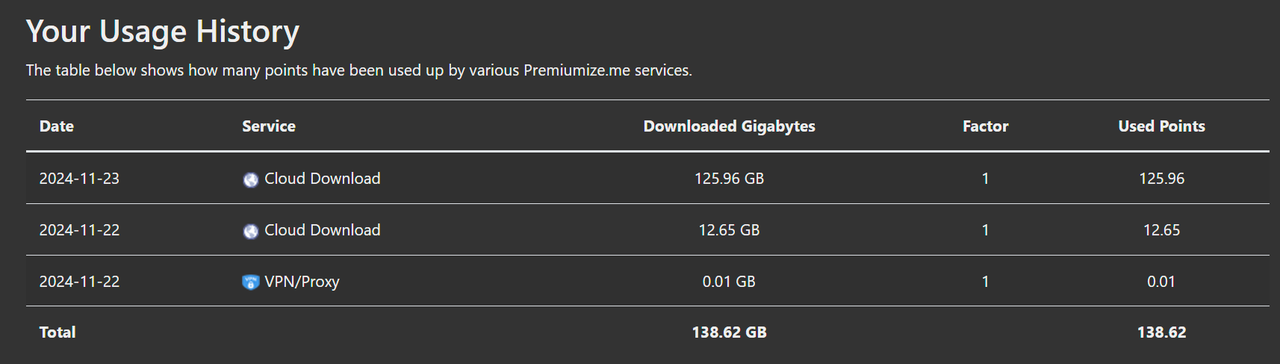
Task: Click the VPN/Proxy shield icon
Action: (251, 282)
